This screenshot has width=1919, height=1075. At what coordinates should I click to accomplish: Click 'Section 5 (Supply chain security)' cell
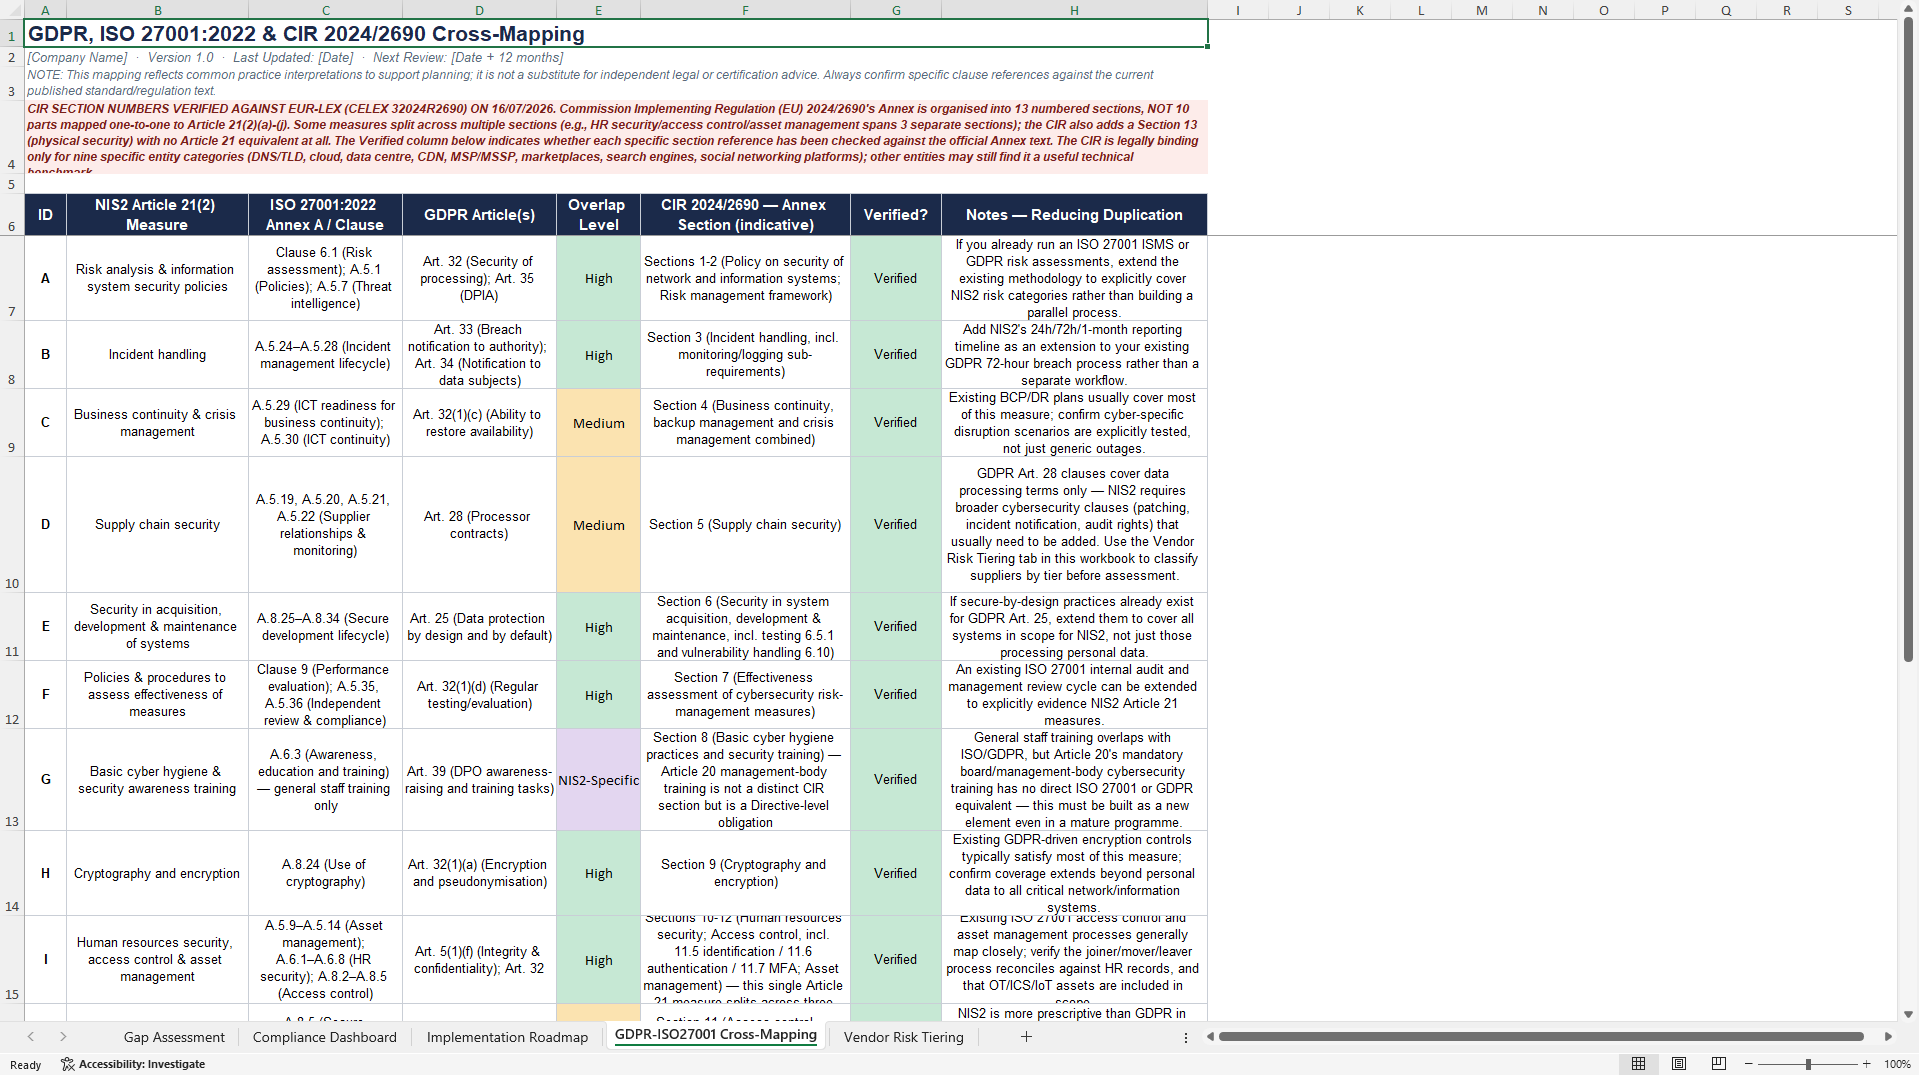745,524
